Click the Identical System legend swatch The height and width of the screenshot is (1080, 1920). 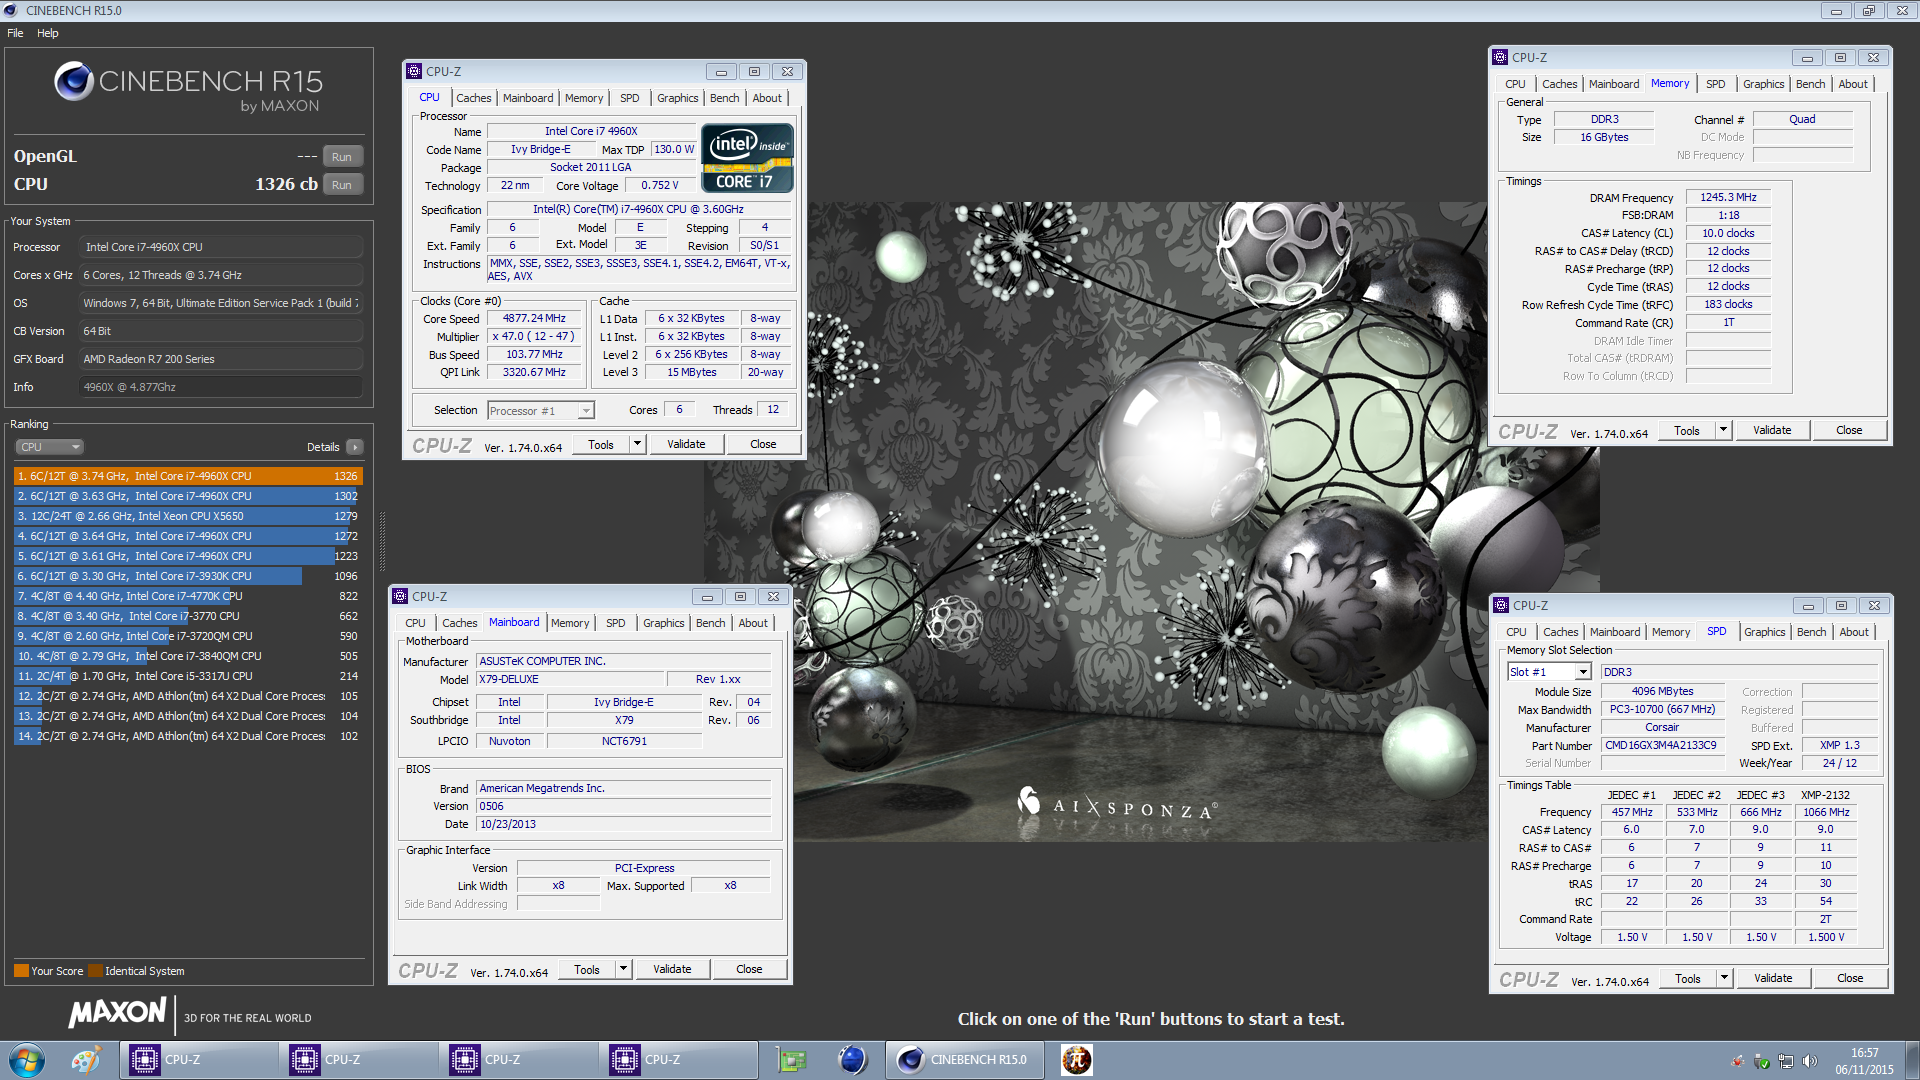click(x=95, y=971)
